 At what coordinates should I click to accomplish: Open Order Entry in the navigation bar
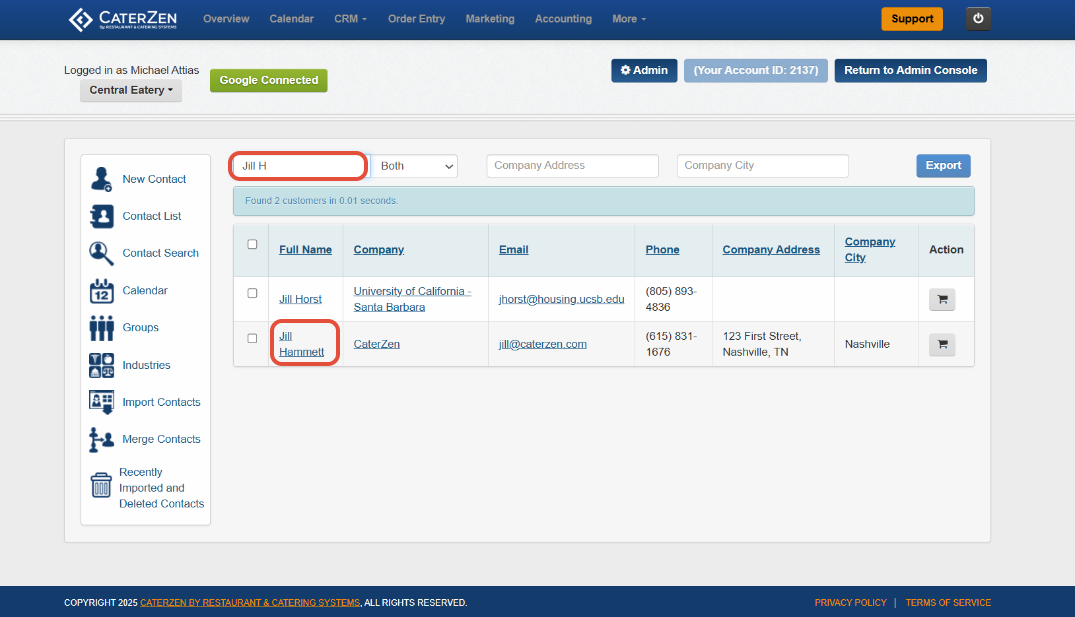tap(416, 19)
